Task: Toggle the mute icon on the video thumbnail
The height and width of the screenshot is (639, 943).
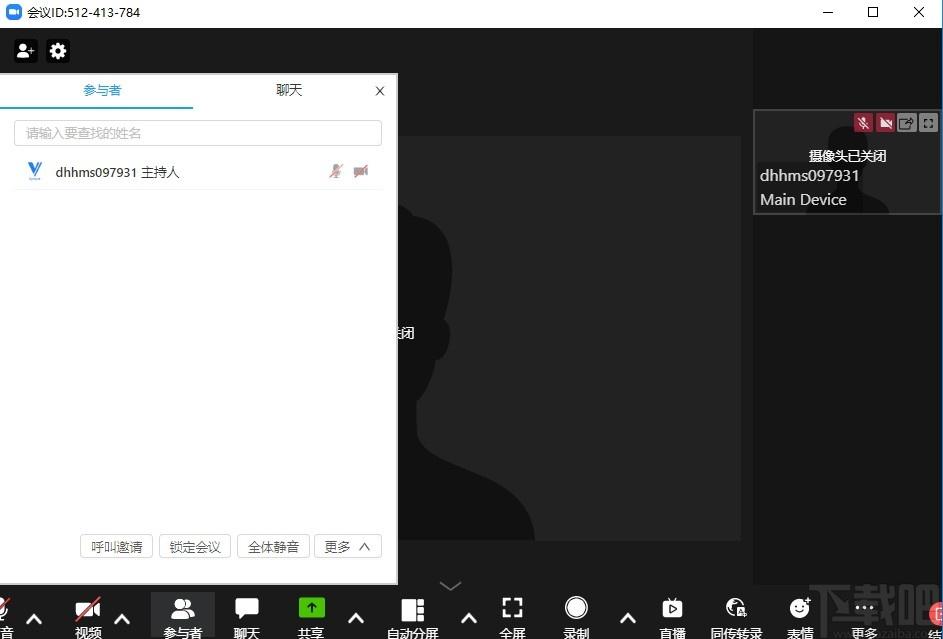Action: [863, 123]
